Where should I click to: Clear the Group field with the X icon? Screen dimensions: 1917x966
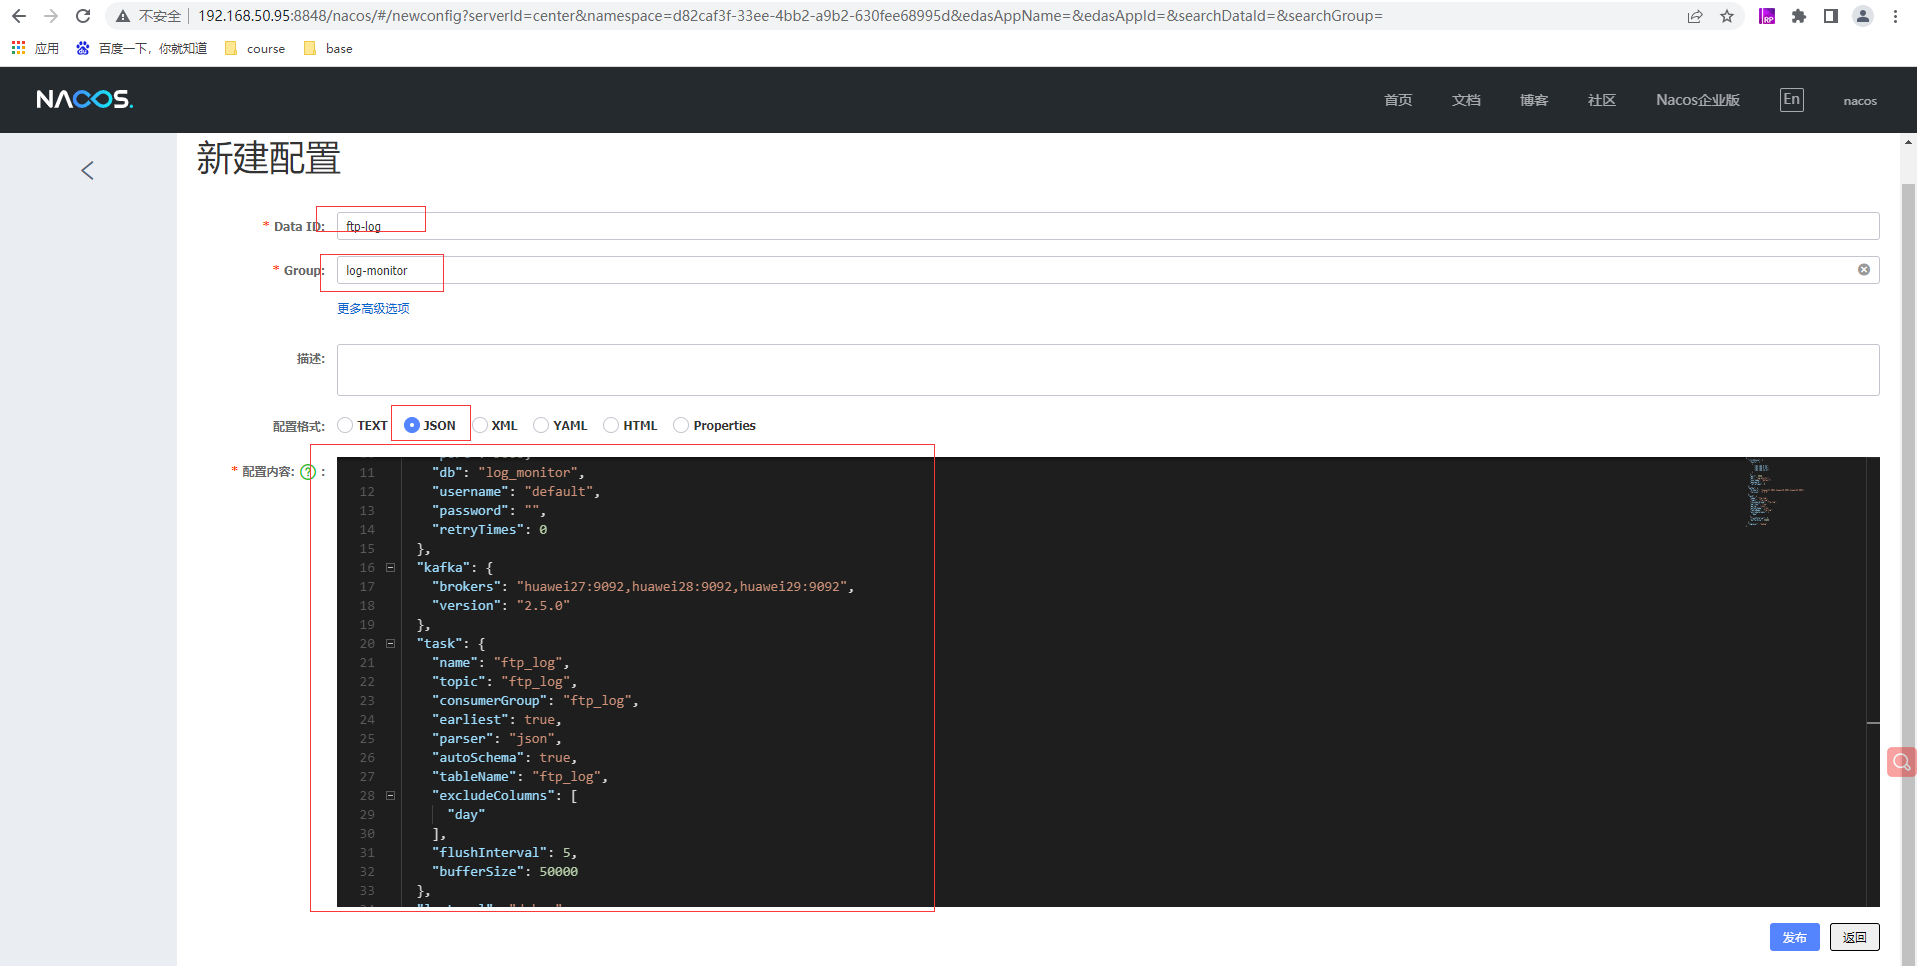point(1864,270)
